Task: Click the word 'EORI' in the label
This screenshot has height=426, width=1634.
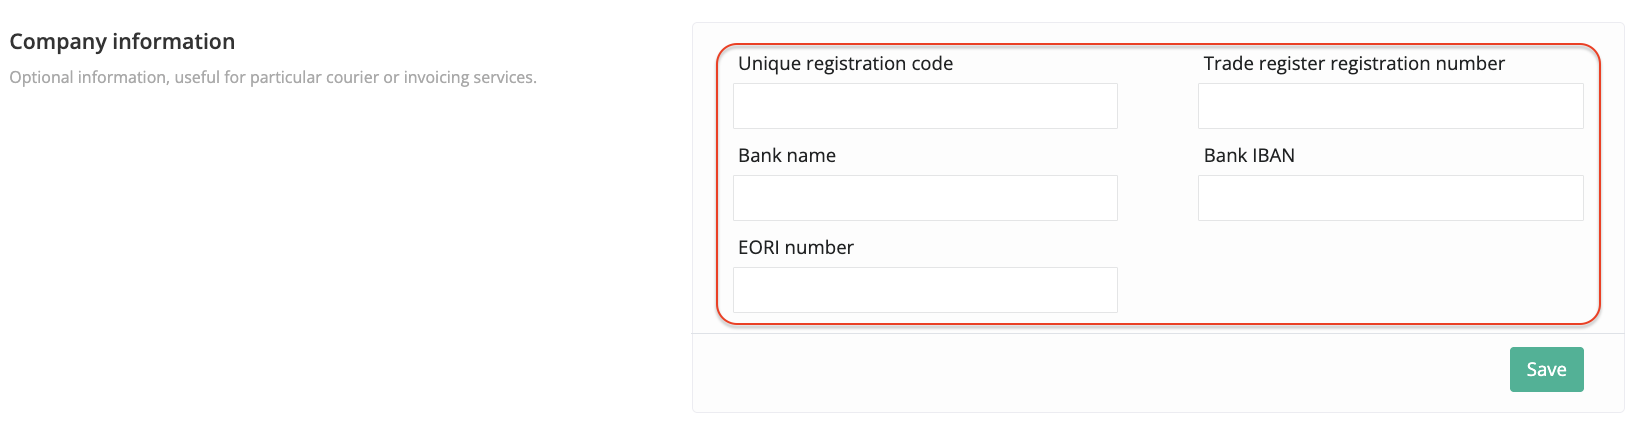Action: [758, 248]
